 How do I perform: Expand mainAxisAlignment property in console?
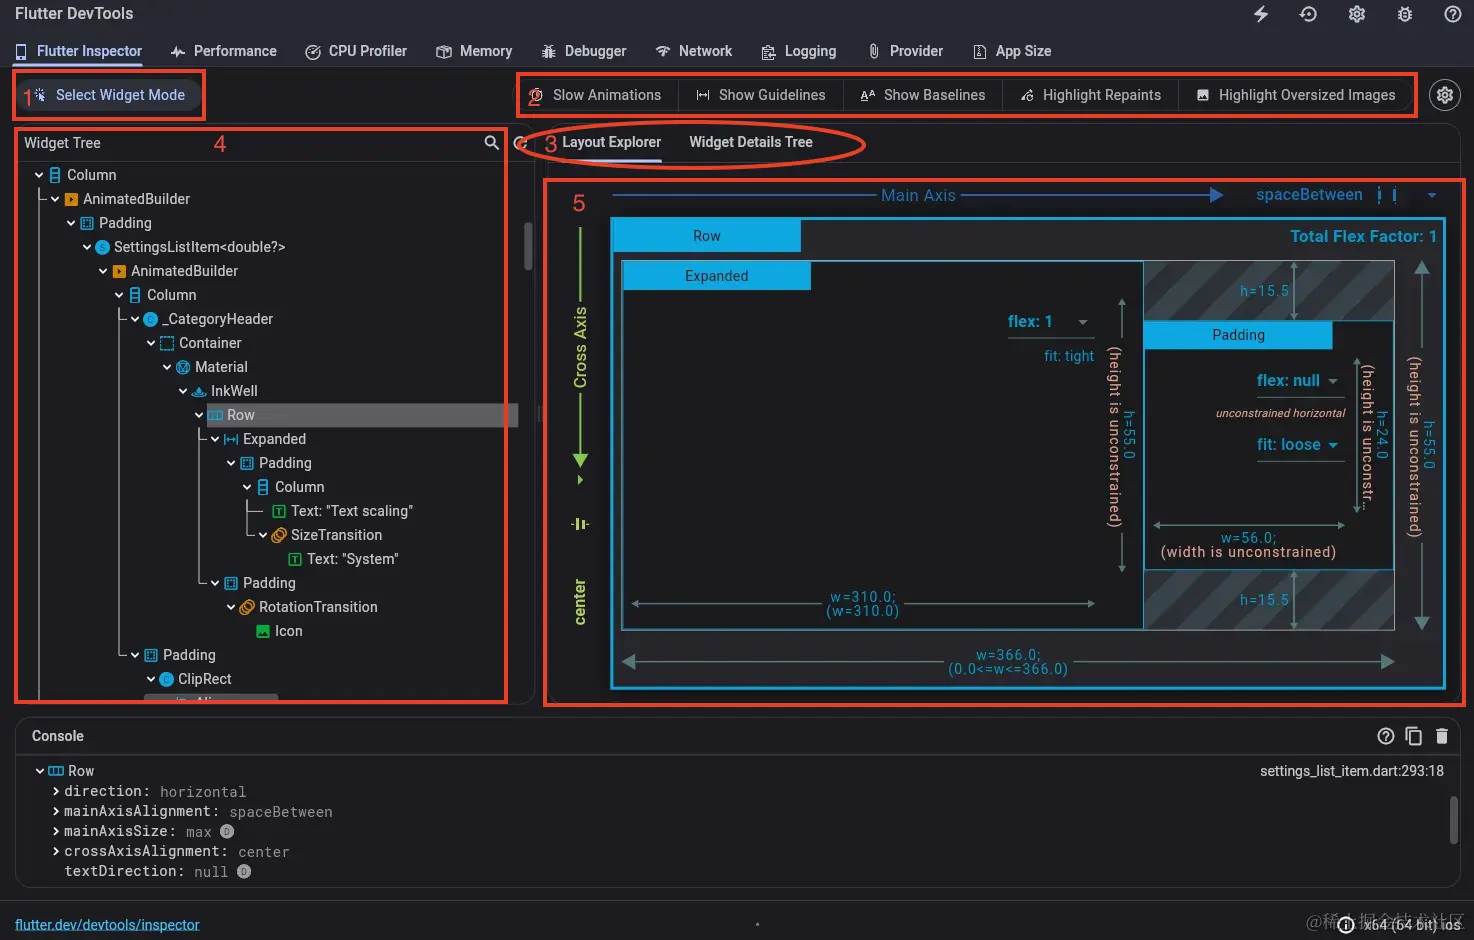pos(56,811)
